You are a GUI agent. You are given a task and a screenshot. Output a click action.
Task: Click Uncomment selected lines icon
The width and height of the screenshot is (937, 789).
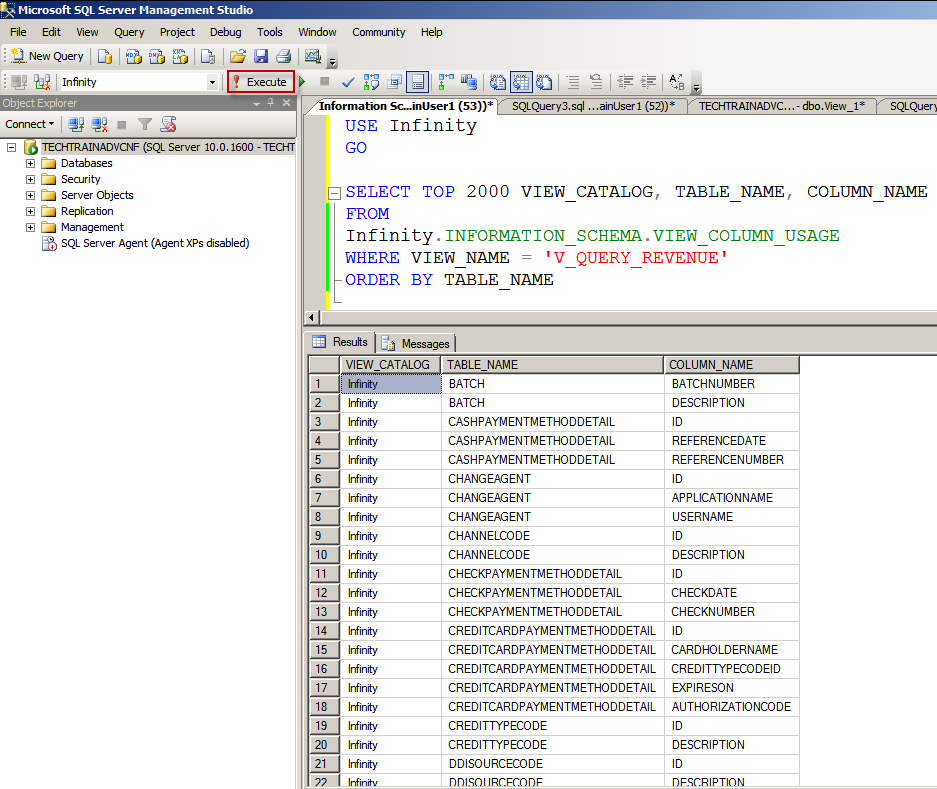(596, 82)
